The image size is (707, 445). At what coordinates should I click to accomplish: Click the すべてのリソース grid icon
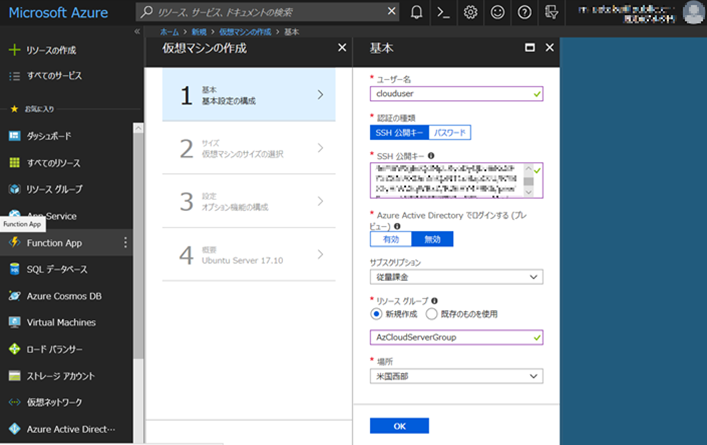pos(14,162)
